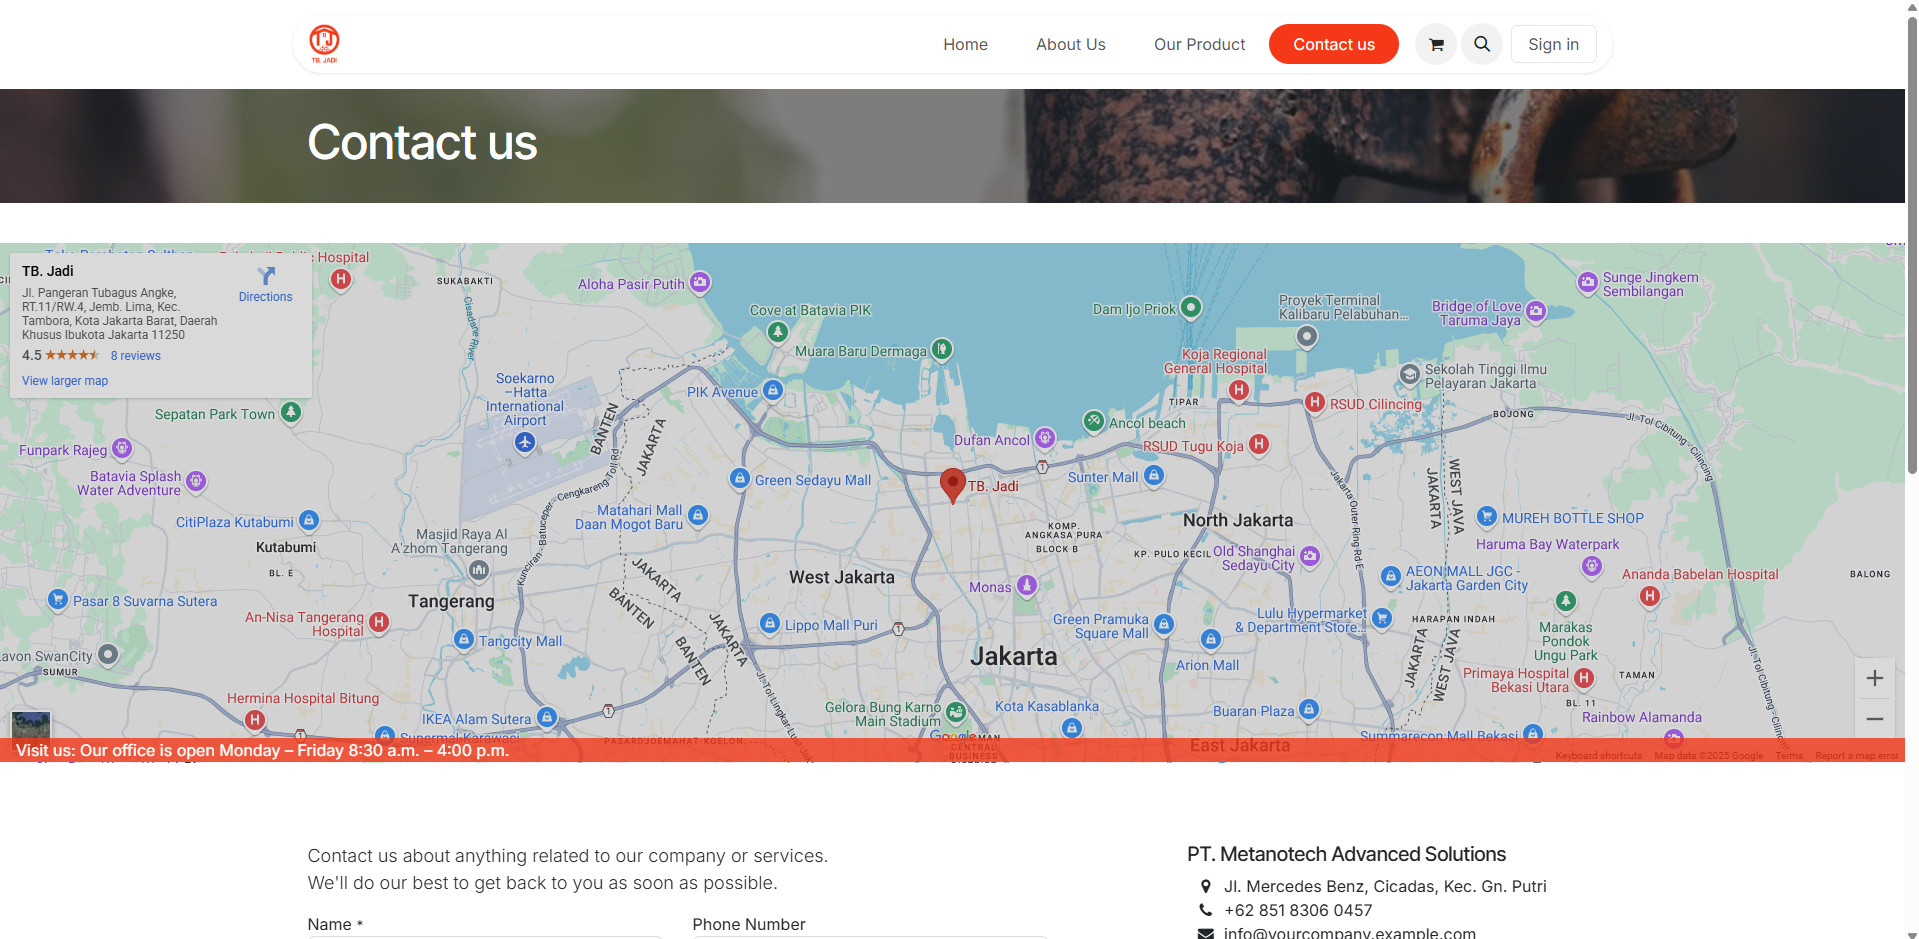
Task: Click the Old Shanghai Sedayu City marker
Action: point(1310,556)
